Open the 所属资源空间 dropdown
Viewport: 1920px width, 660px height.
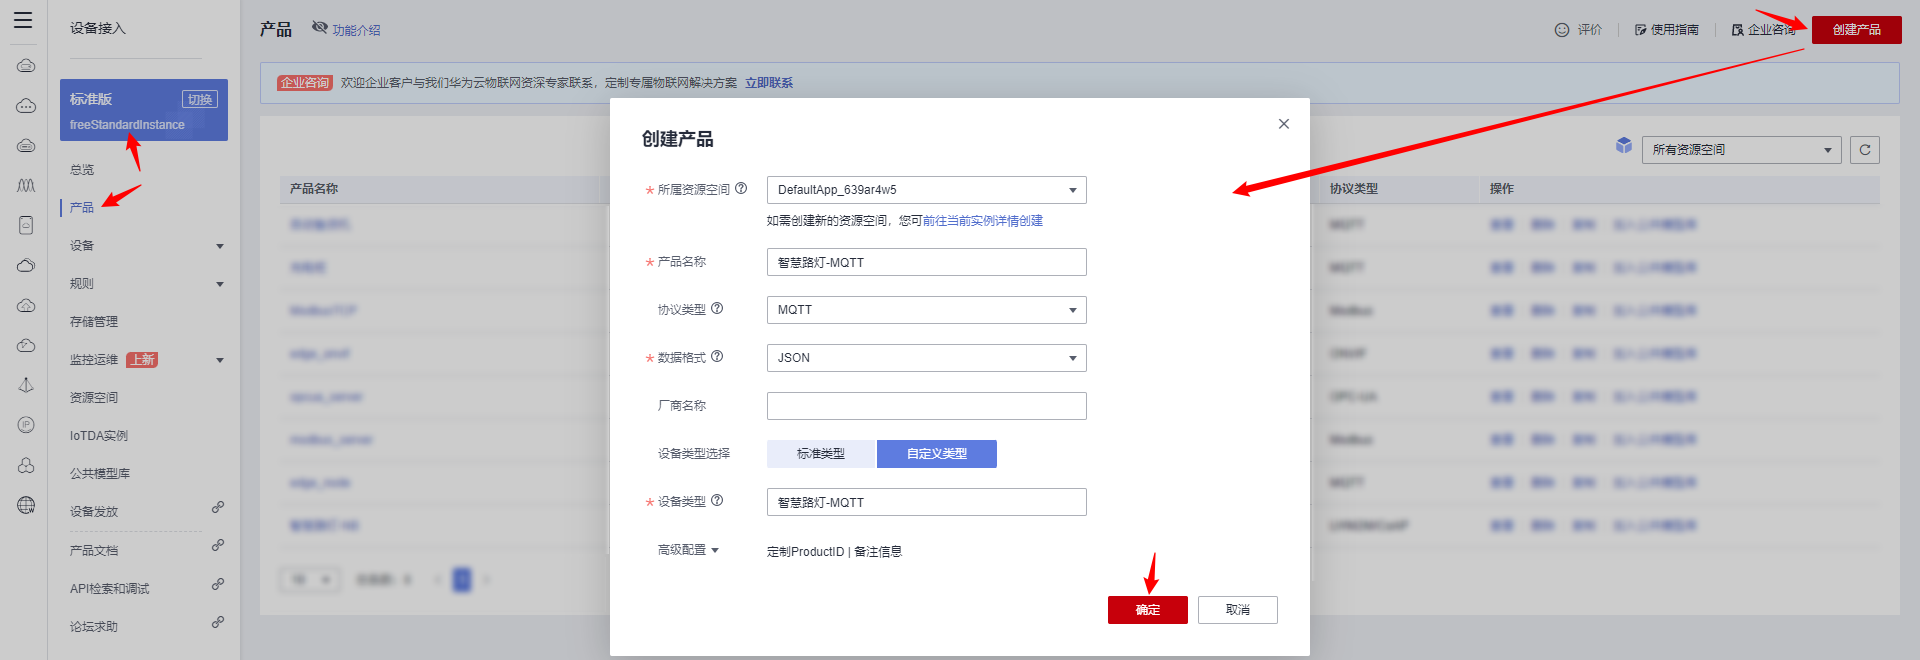(x=927, y=190)
